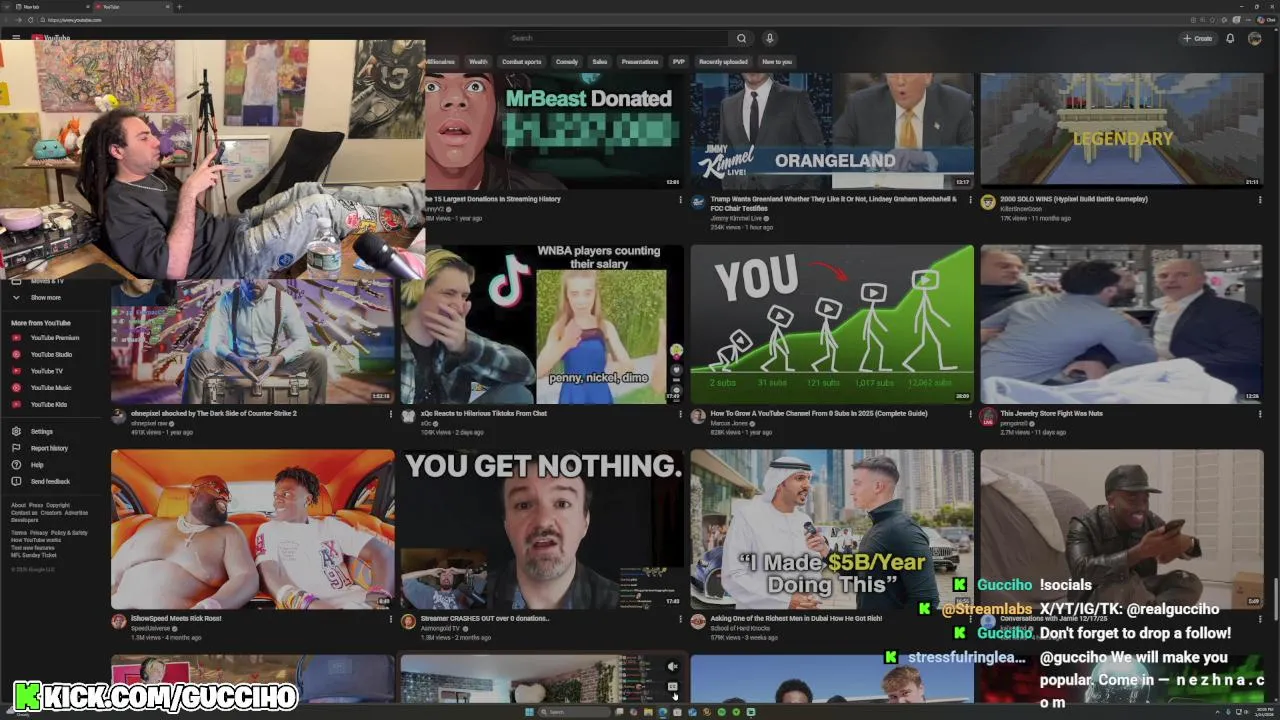
Task: Open more options for IShowSpeed Meets Rick Ross
Action: point(391,619)
